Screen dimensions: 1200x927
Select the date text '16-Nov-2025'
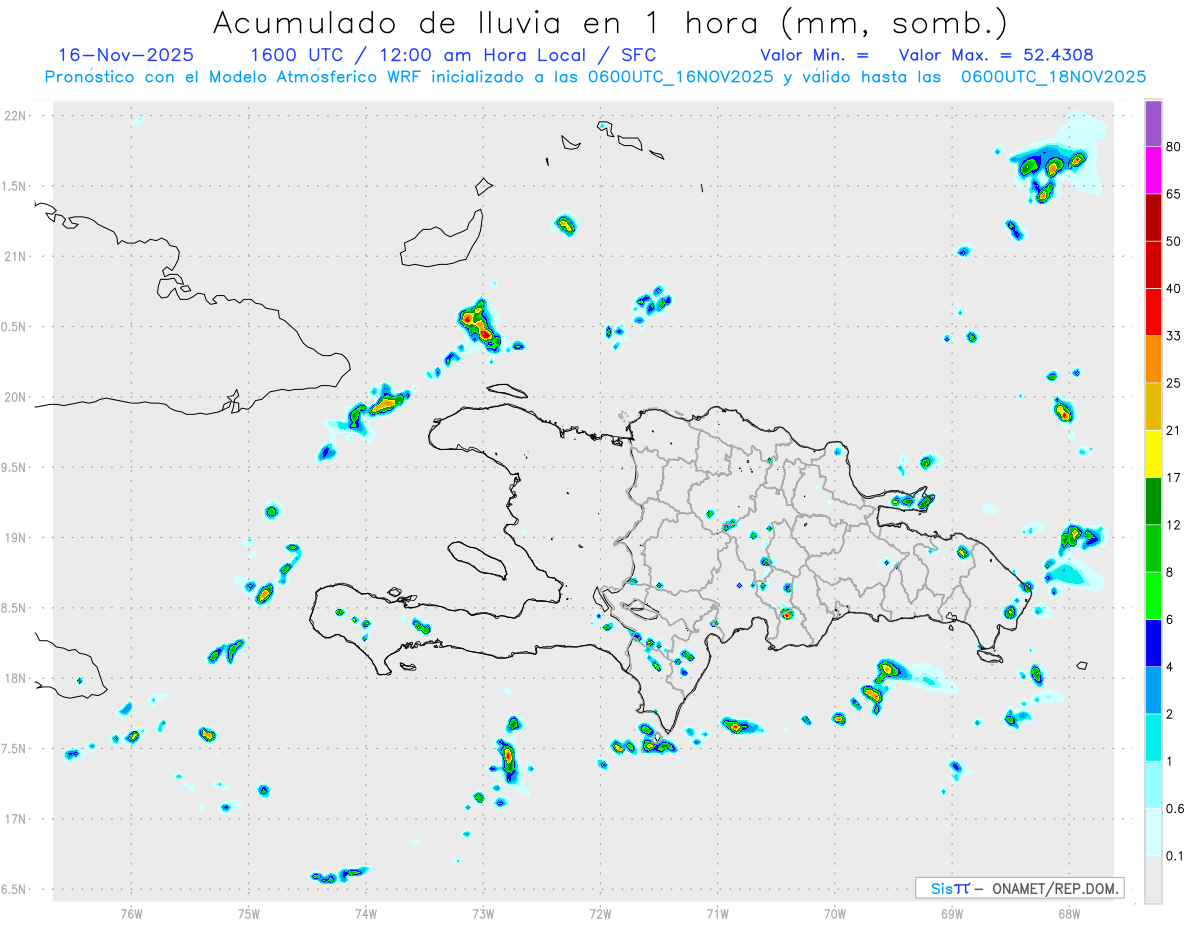(126, 55)
